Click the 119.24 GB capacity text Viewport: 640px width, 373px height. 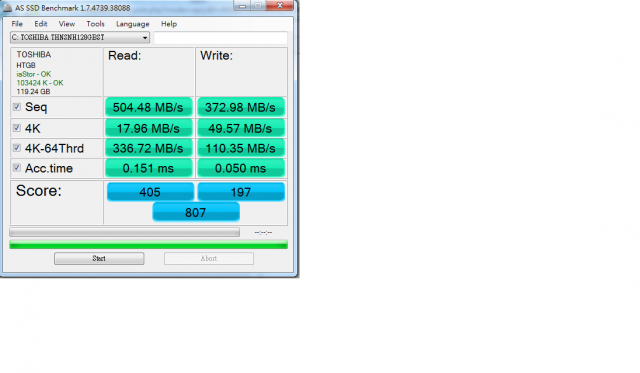pos(33,91)
